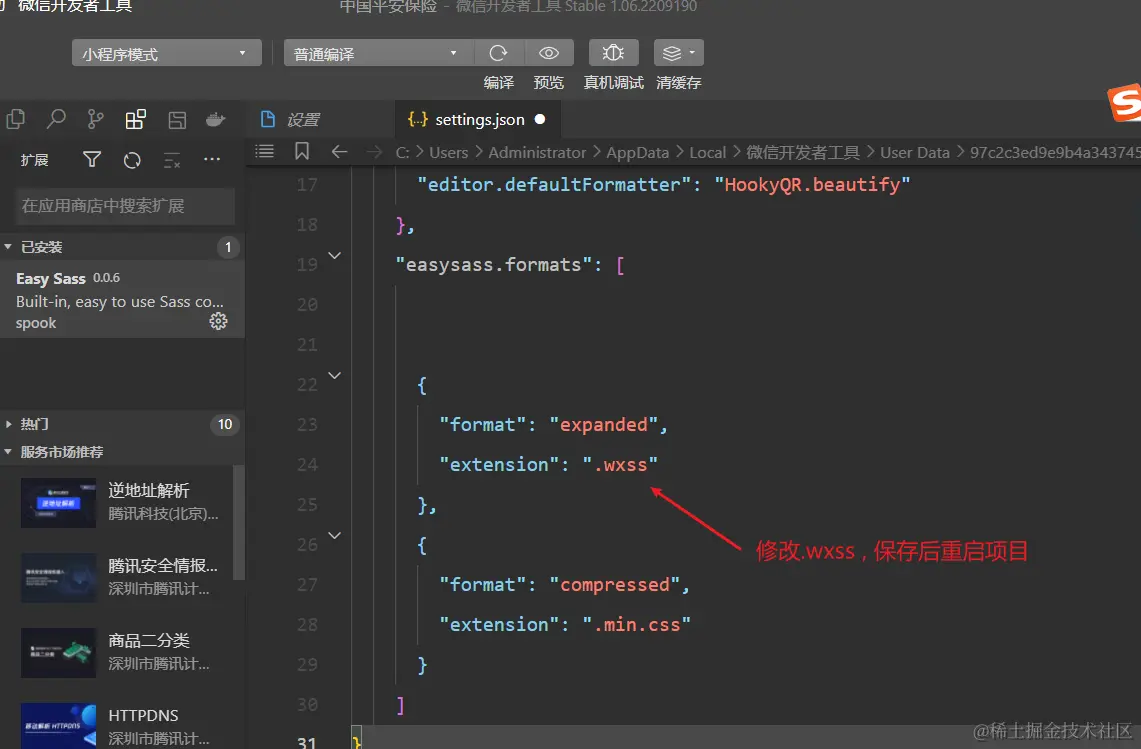Expand the 热门 popular section
The image size is (1141, 749).
[34, 424]
